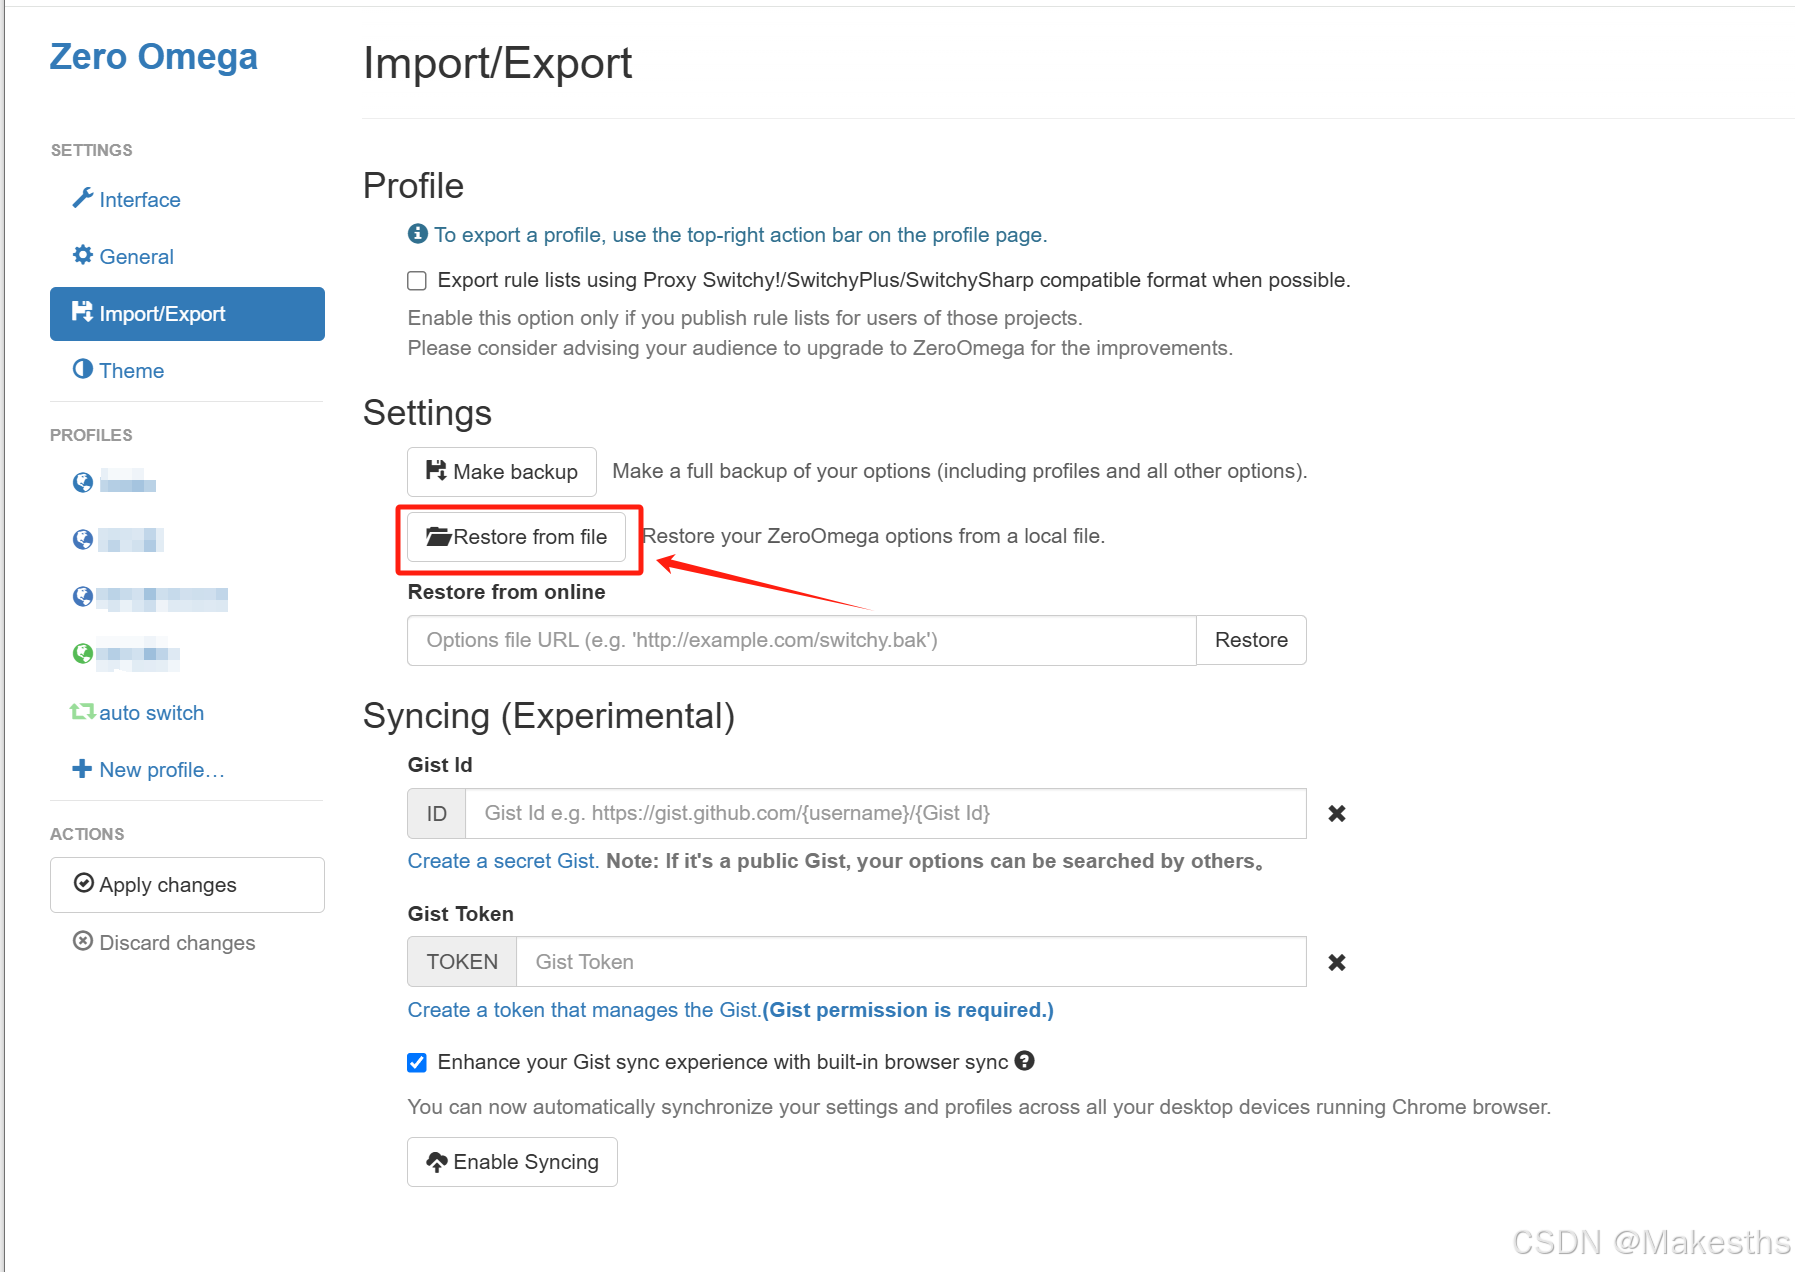Click the half-circle icon beside Theme
This screenshot has width=1795, height=1272.
(x=83, y=369)
